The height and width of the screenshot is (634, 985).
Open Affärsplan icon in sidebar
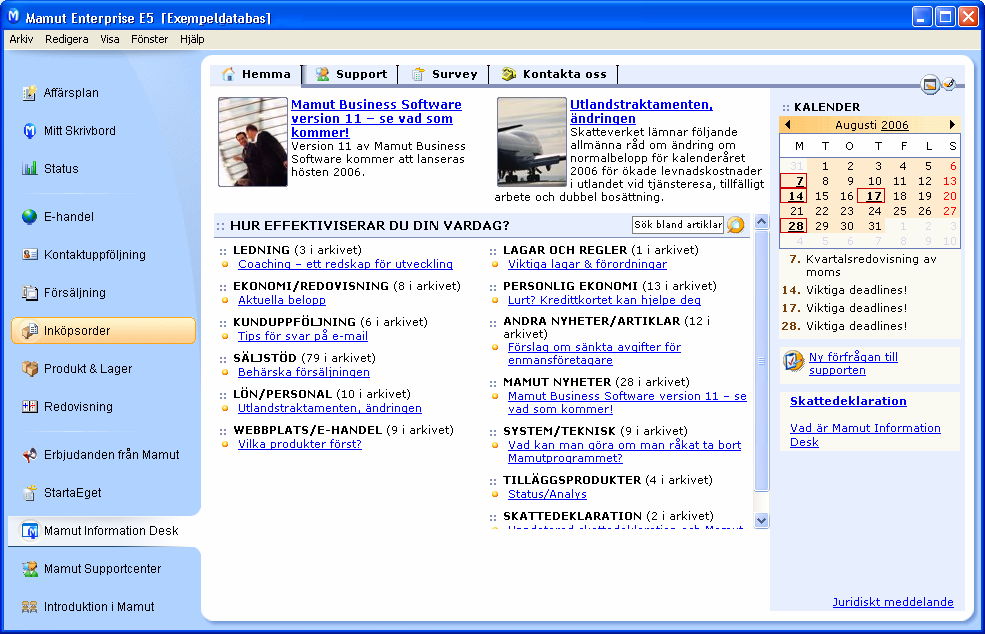(30, 93)
